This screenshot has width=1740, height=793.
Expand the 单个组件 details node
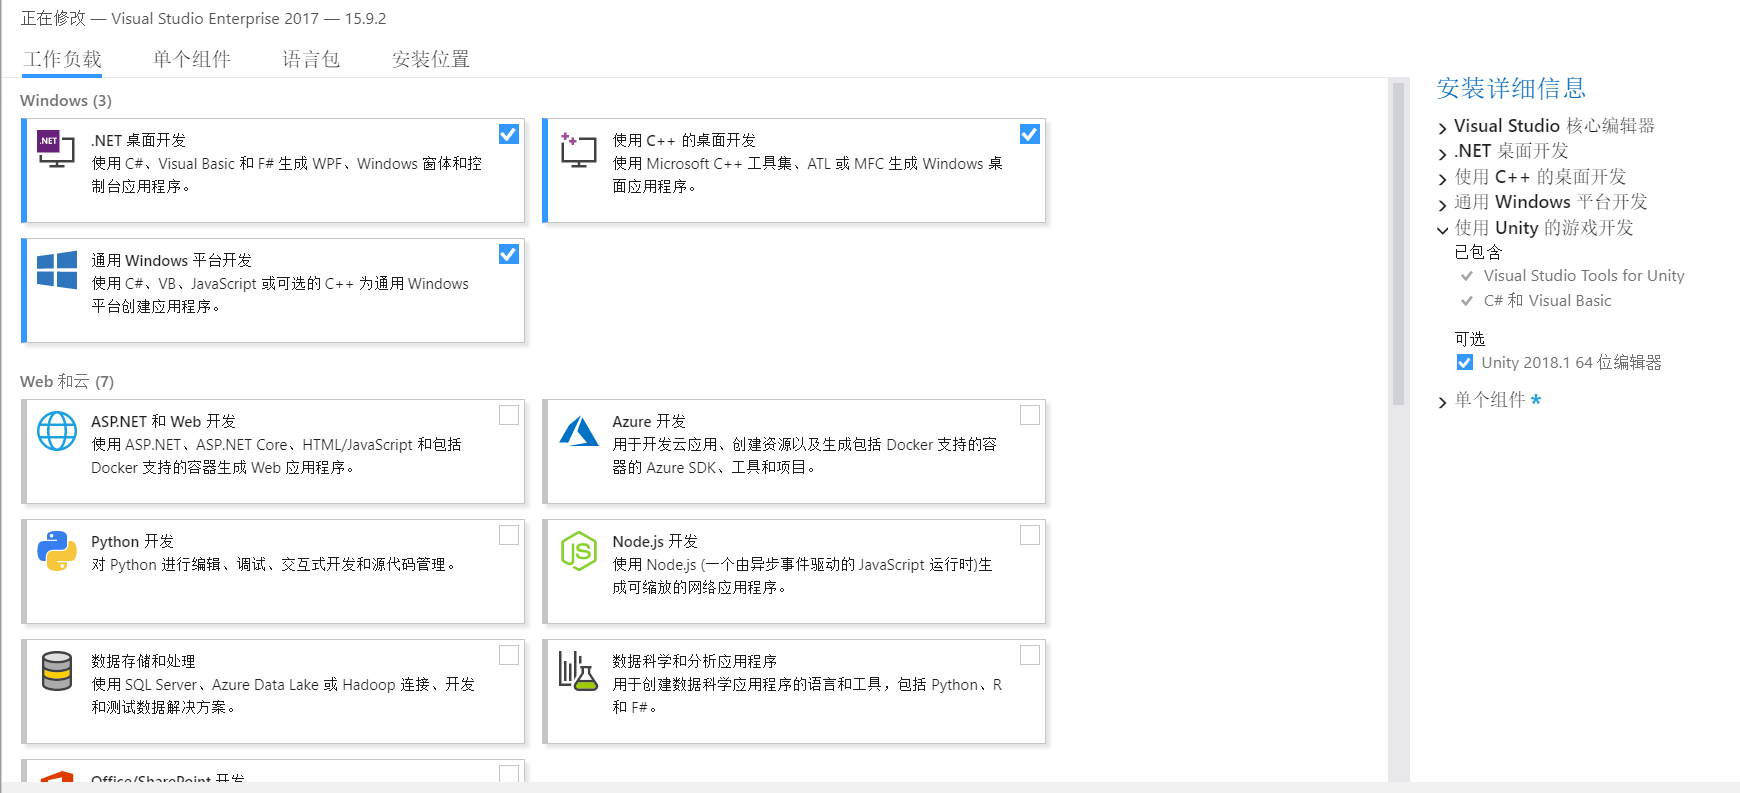click(x=1442, y=402)
